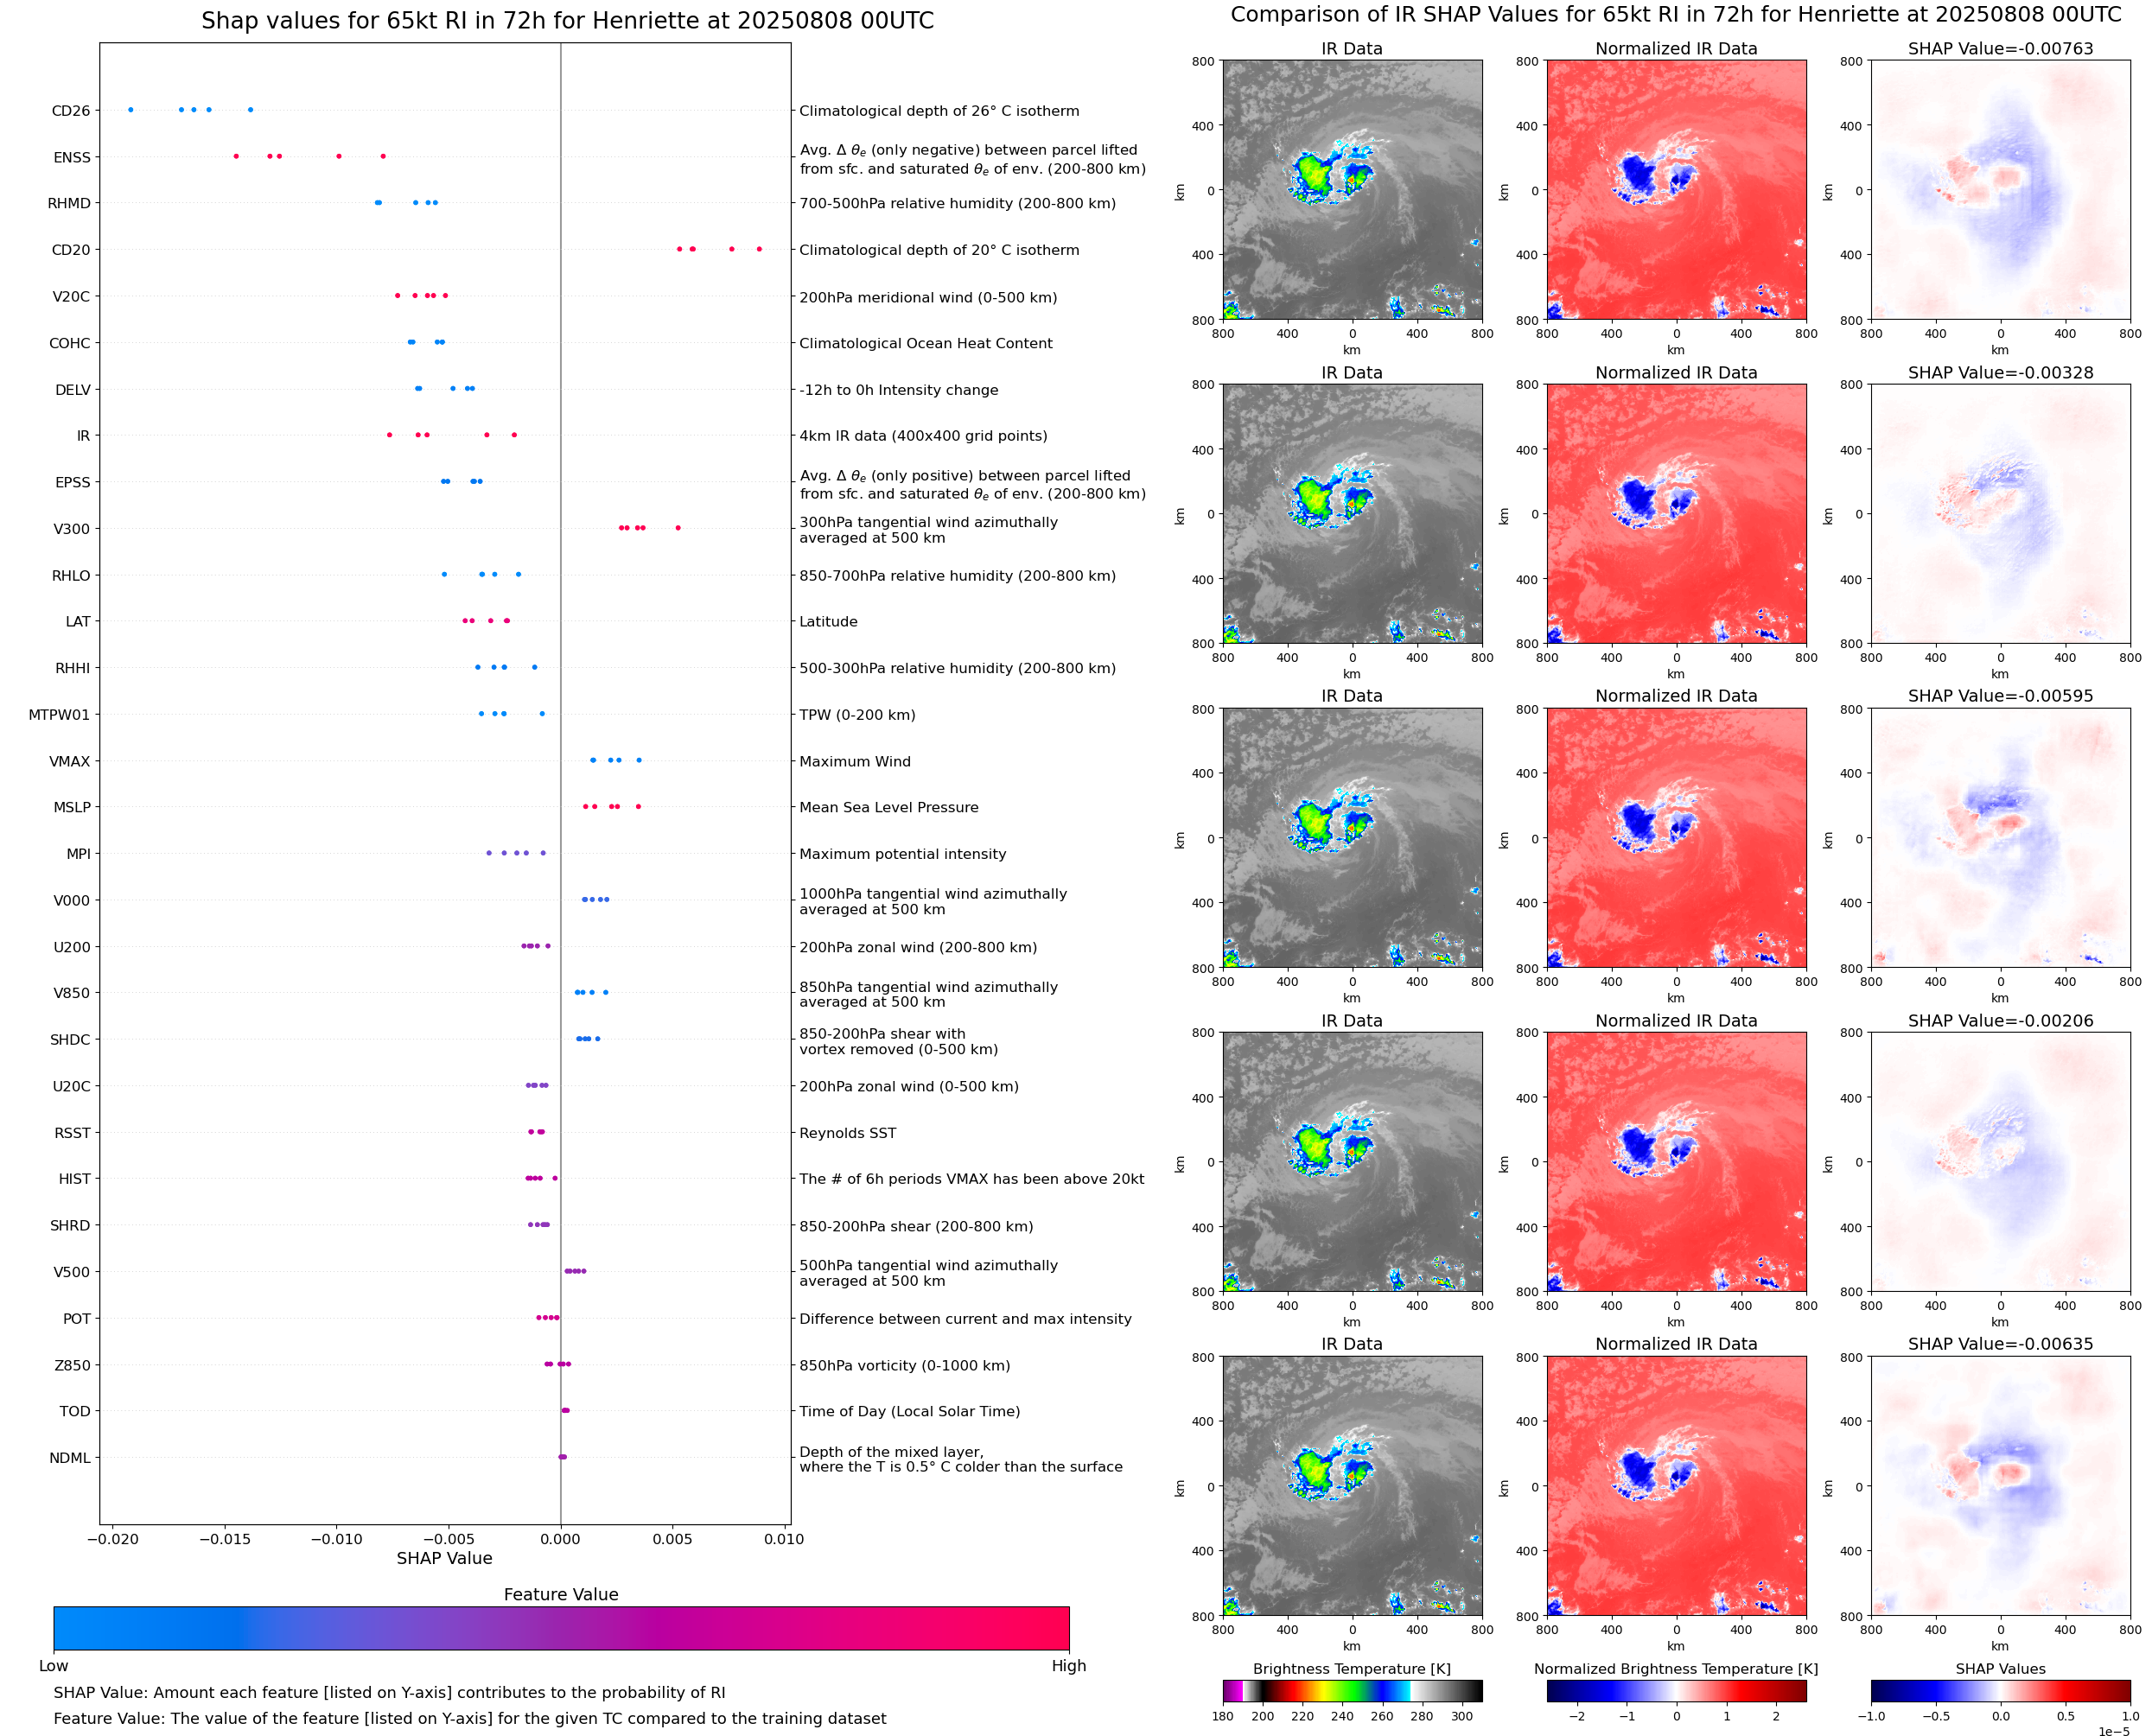Click the ENSS feature label
This screenshot has width=2152, height=1736.
[72, 158]
